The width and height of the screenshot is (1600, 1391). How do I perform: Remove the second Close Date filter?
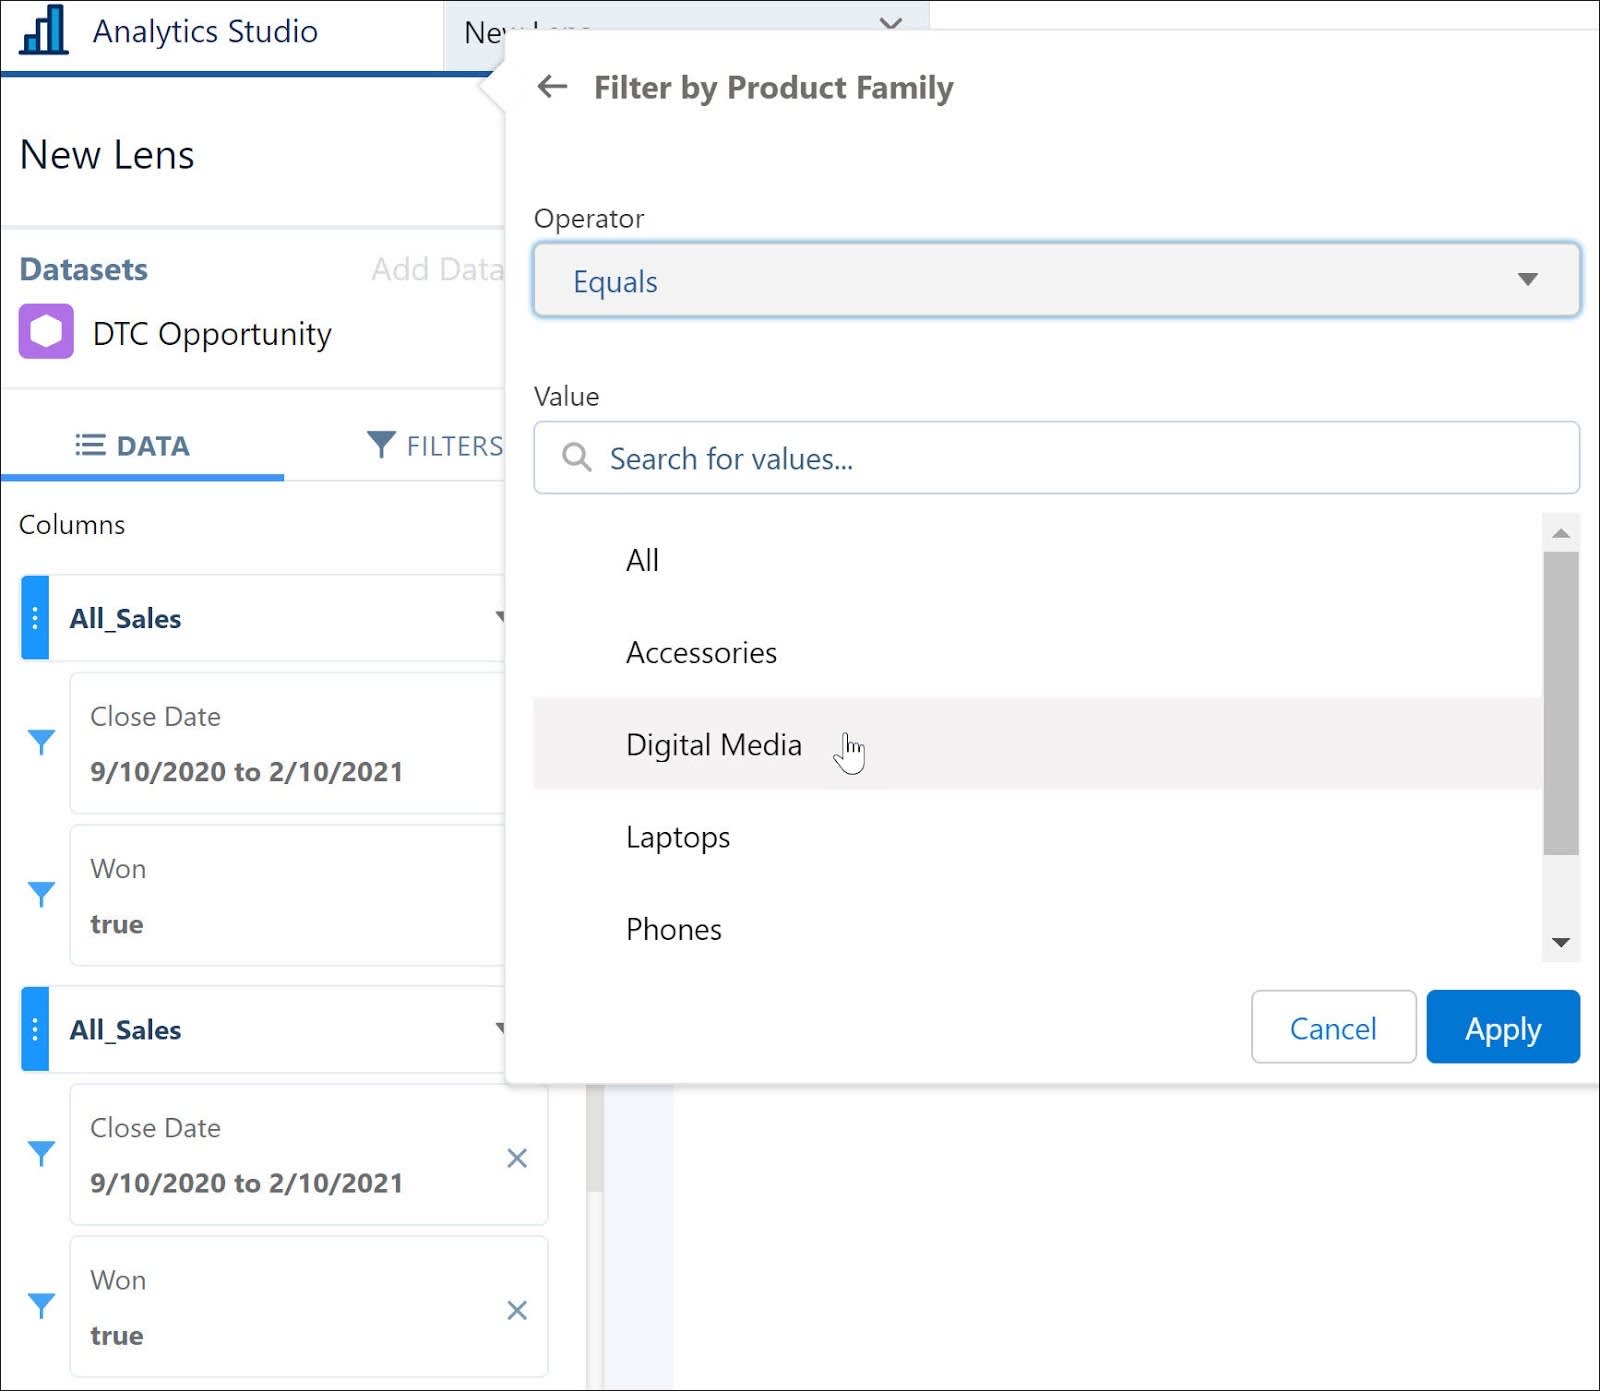click(x=517, y=1158)
